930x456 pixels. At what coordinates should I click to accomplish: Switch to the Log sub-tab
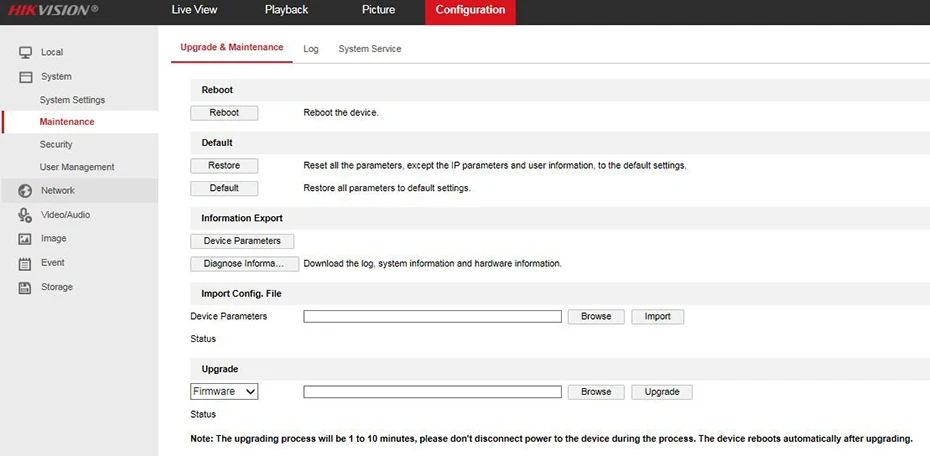point(311,48)
